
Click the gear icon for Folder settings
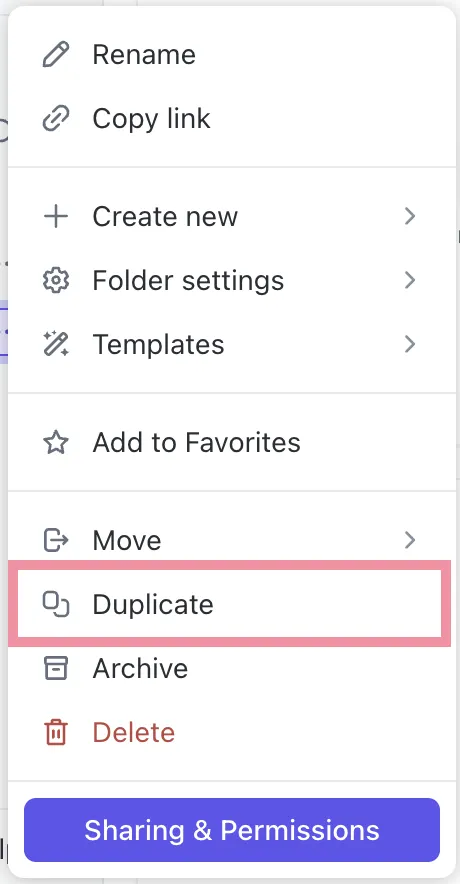click(x=56, y=280)
